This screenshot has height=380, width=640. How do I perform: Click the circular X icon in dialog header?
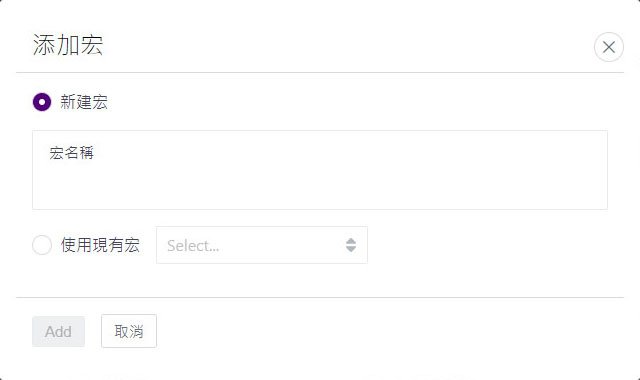(x=609, y=47)
